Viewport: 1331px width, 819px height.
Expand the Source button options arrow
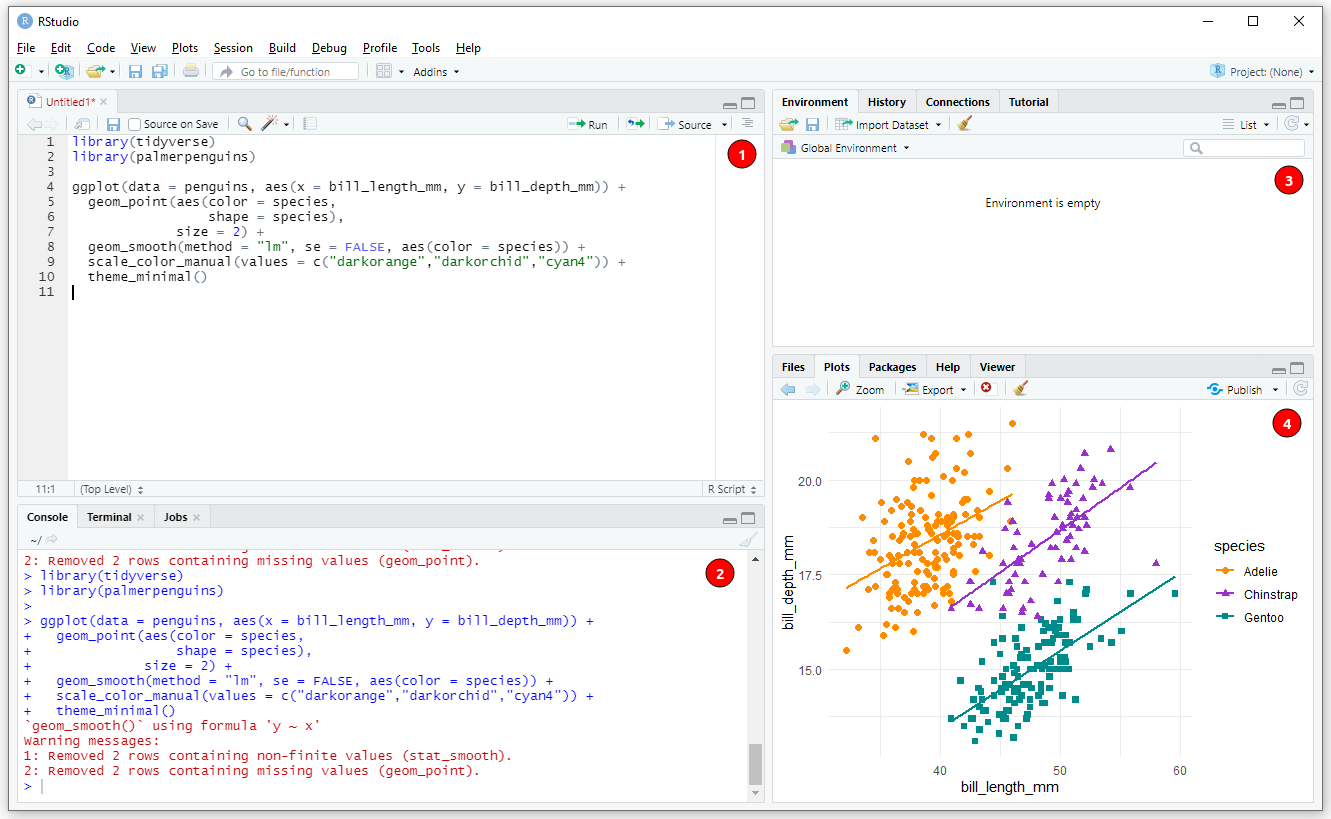click(x=724, y=125)
